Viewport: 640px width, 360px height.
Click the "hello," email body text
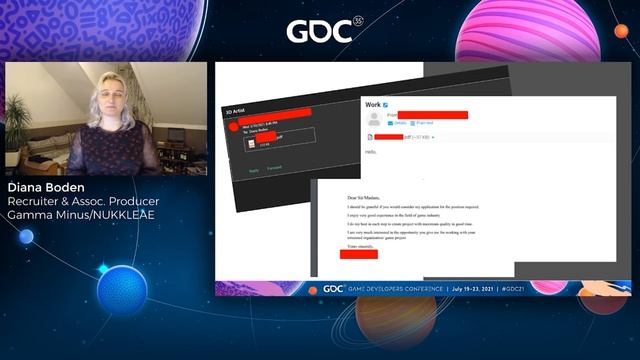click(x=371, y=152)
